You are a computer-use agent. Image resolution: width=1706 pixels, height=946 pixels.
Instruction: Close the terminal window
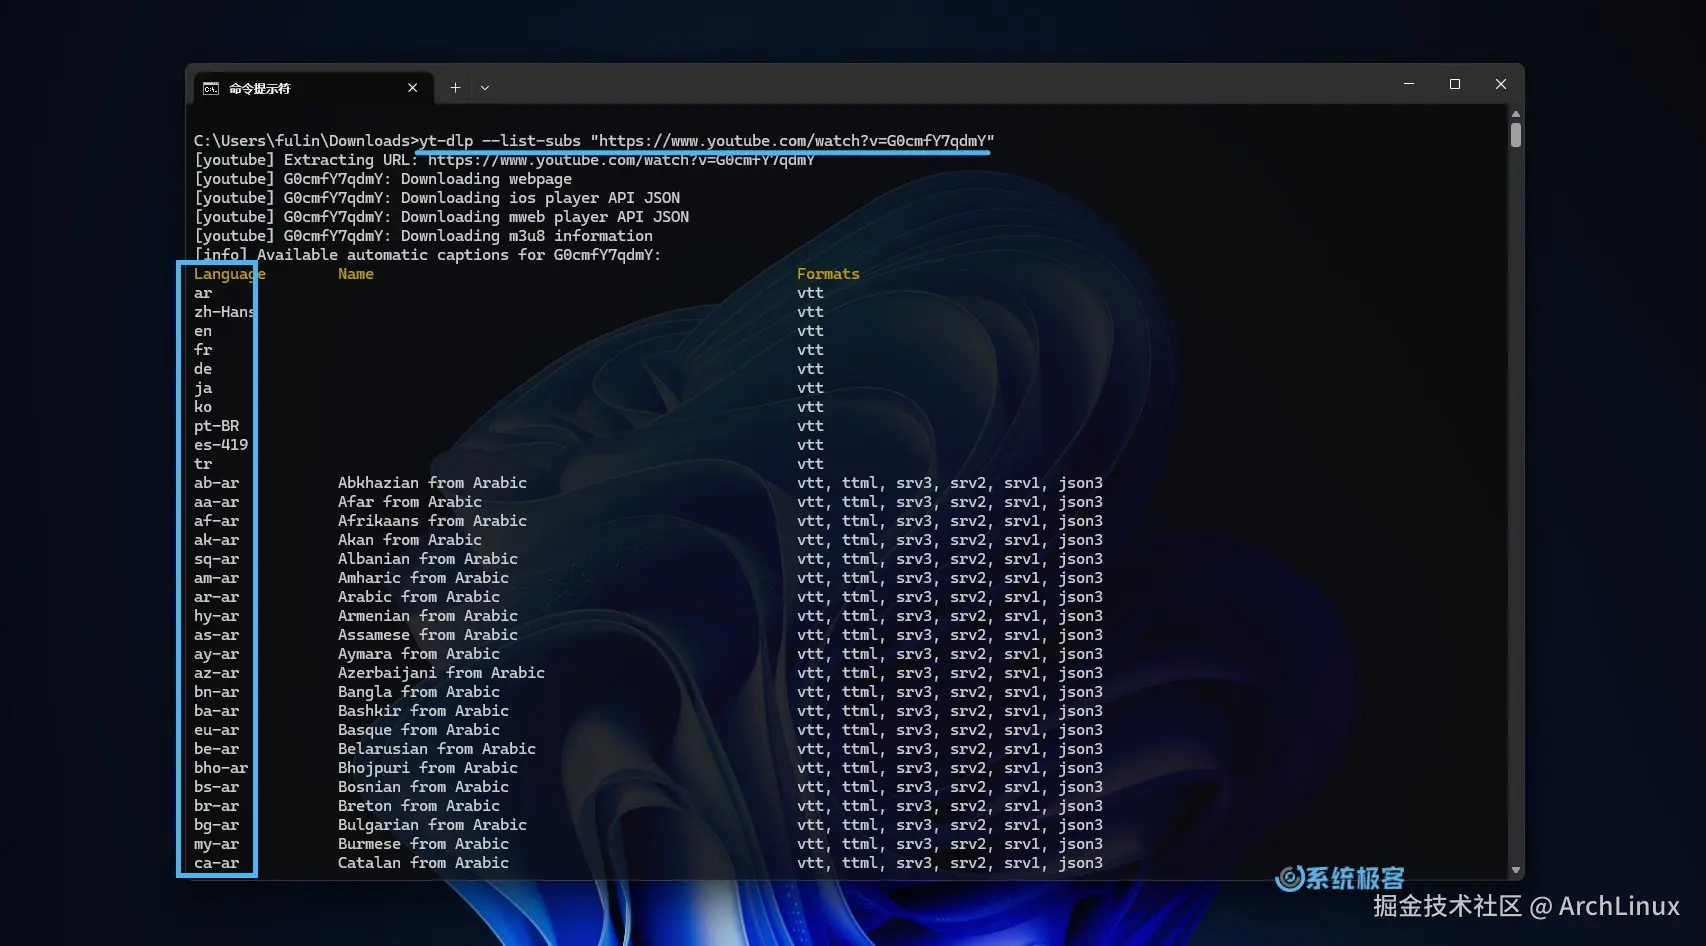click(x=1501, y=84)
